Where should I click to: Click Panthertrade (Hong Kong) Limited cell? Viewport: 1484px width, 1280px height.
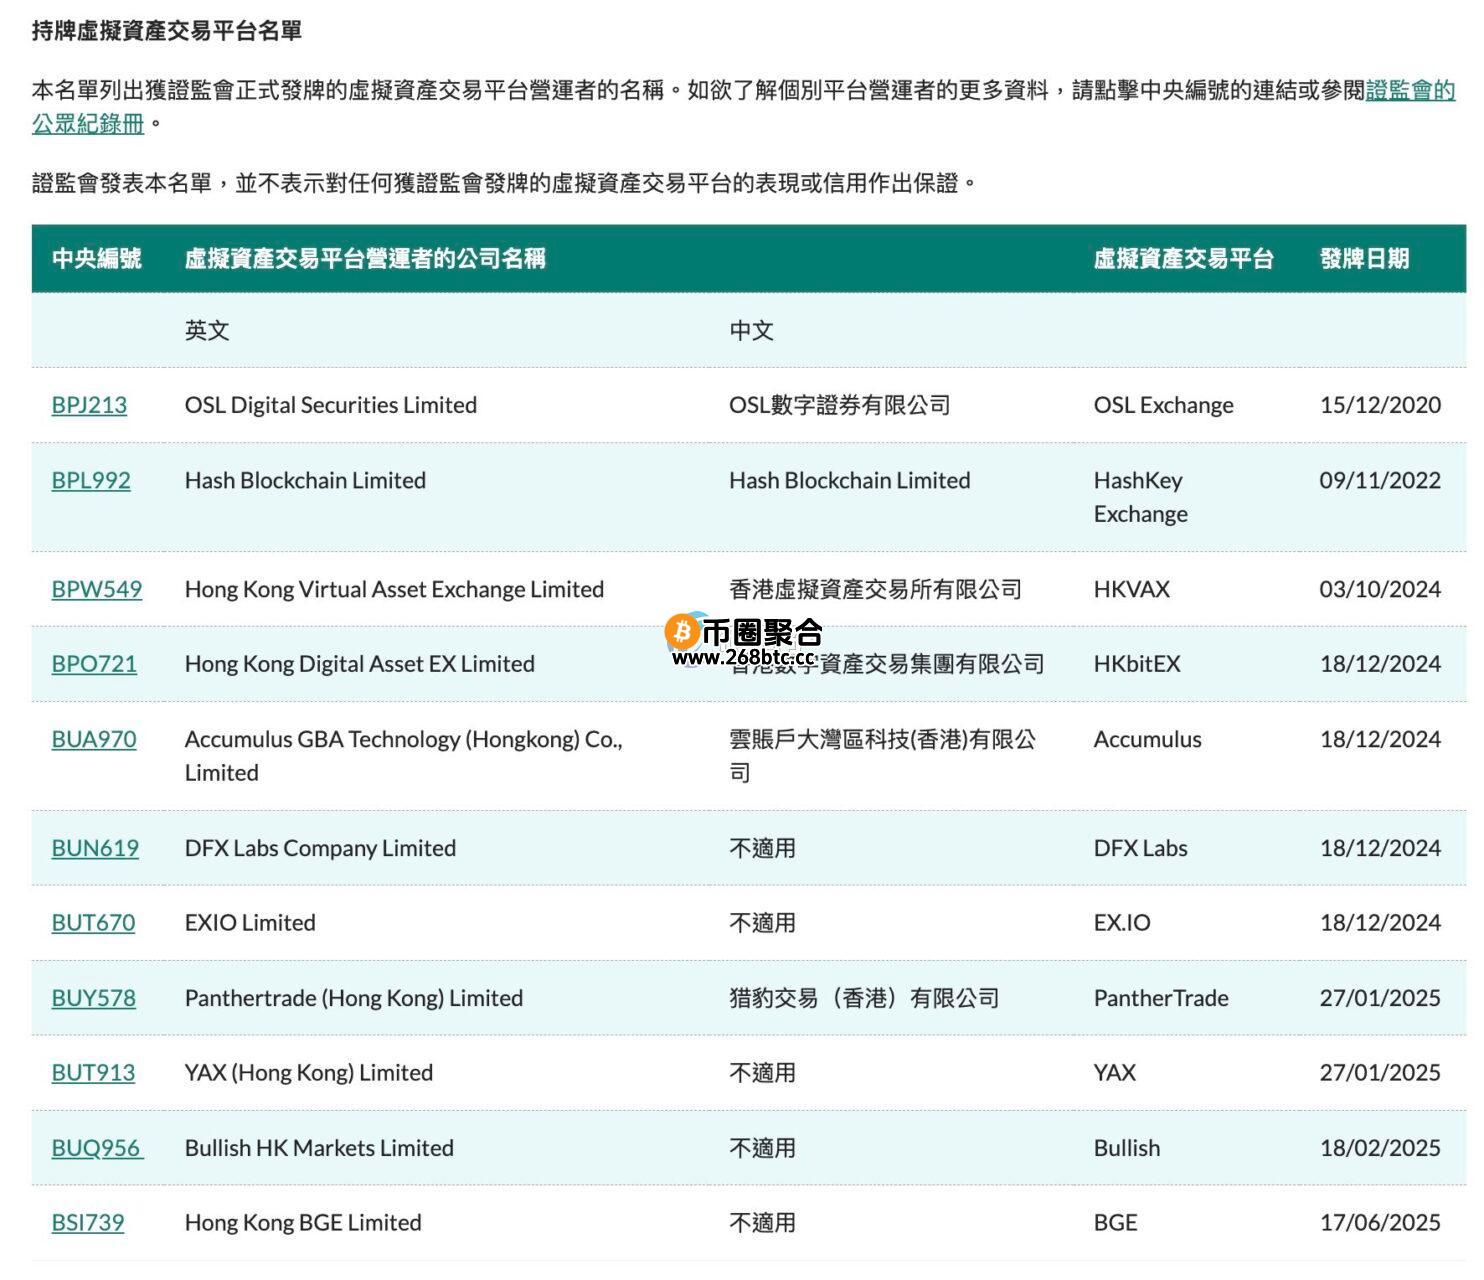354,998
